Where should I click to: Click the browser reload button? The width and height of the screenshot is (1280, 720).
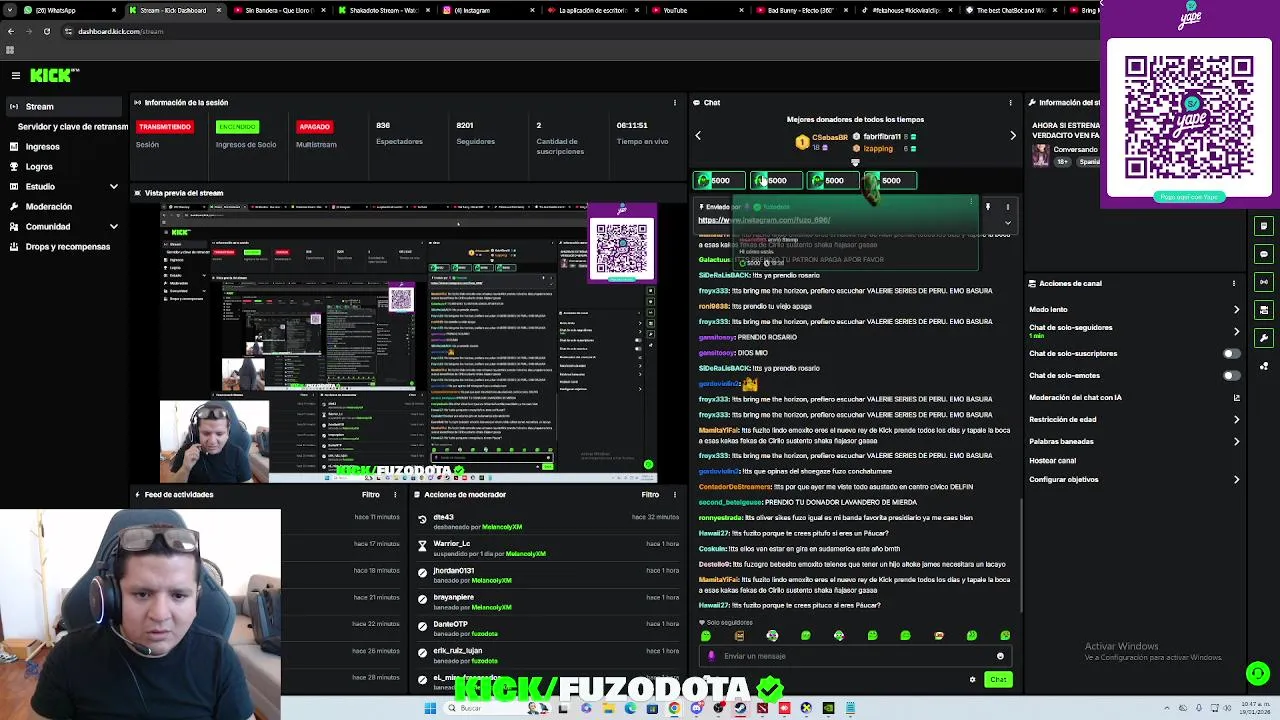tap(46, 31)
